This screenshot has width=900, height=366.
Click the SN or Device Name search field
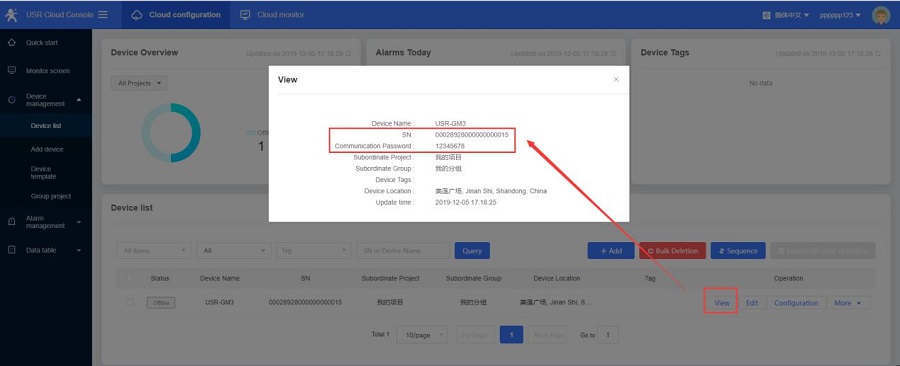(x=403, y=251)
